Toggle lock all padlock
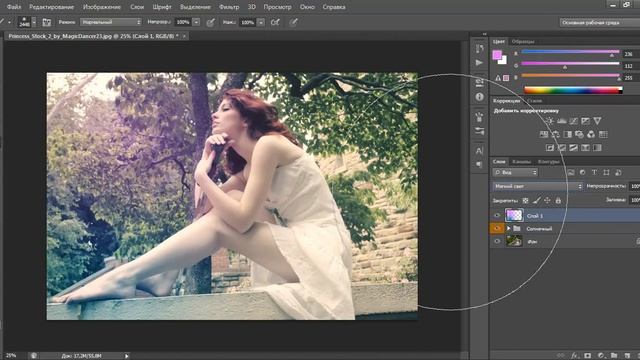 [558, 200]
